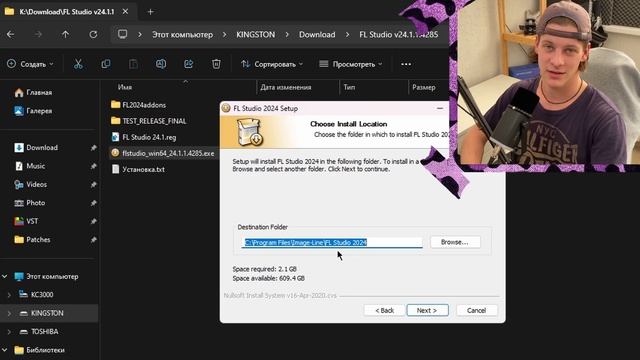Sort by Тип column header
Screen dimensions: 640x360
[x=349, y=87]
